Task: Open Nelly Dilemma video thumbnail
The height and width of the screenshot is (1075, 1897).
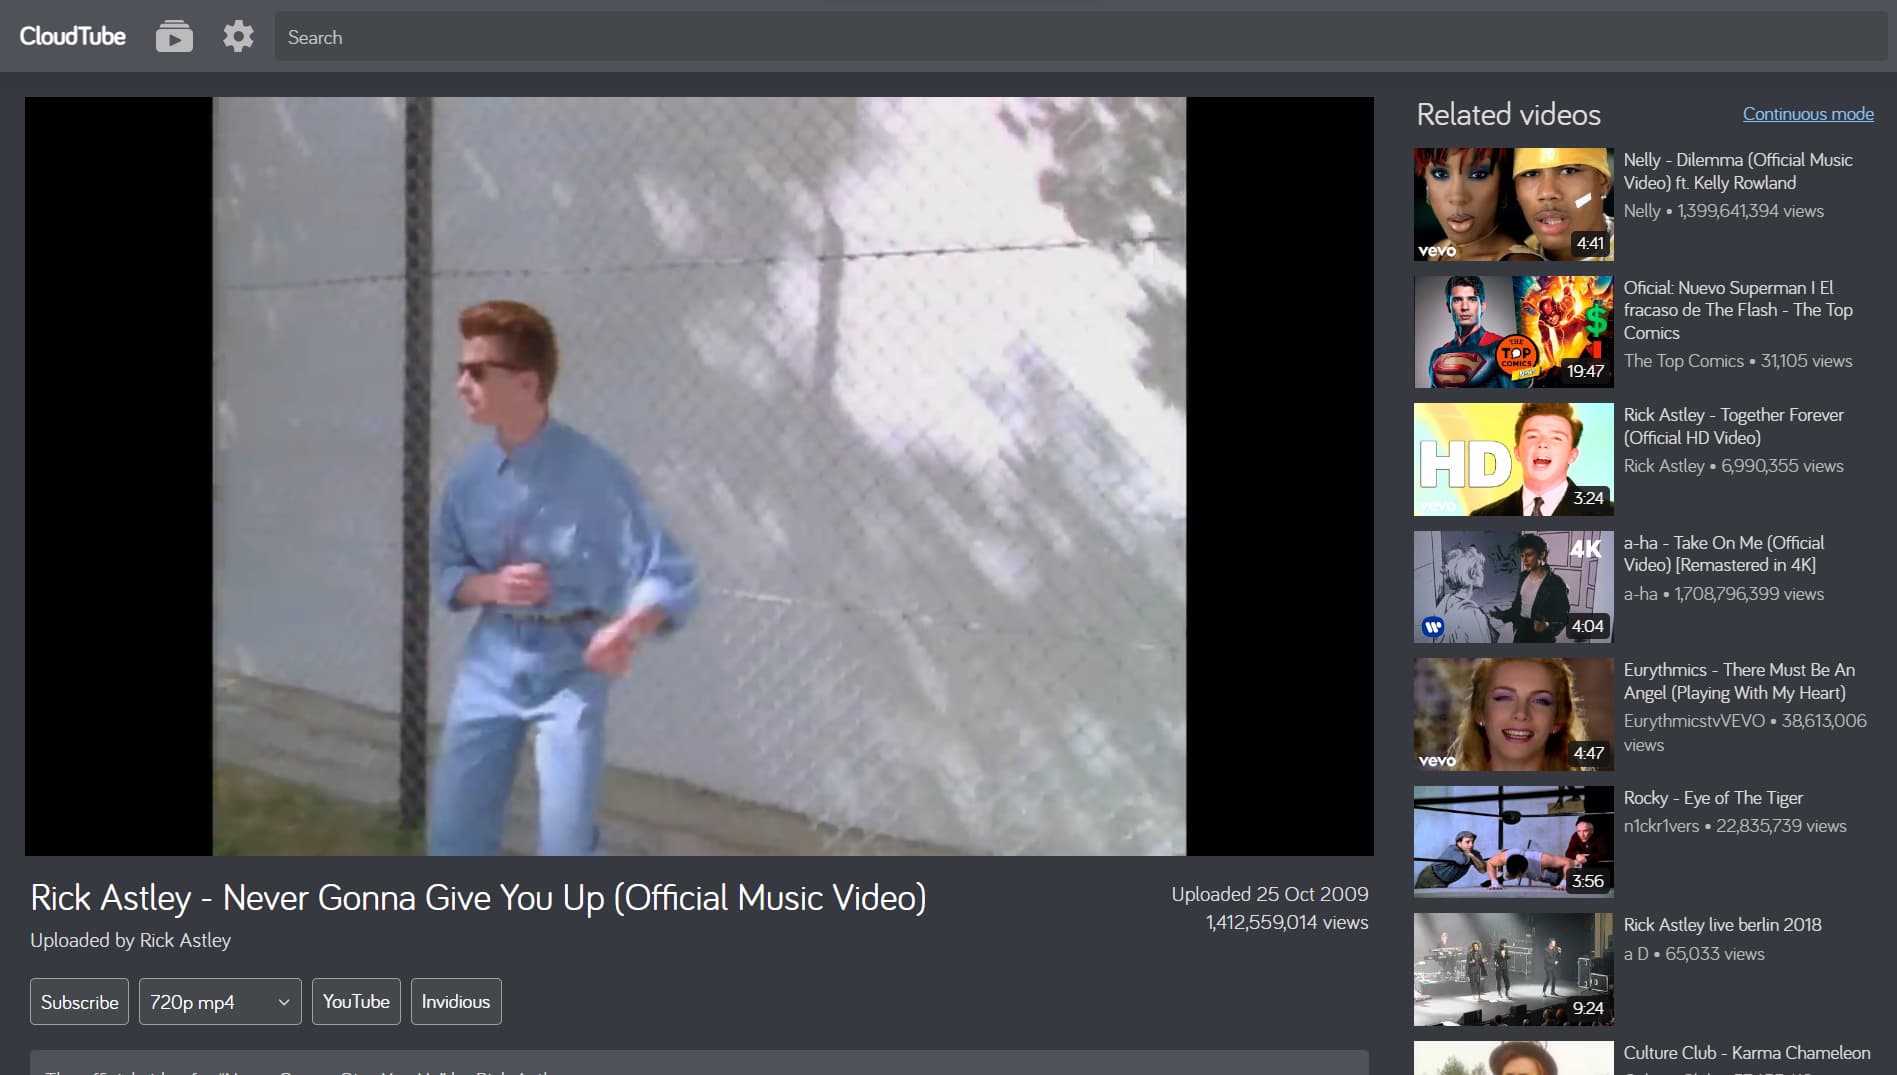Action: pos(1513,204)
